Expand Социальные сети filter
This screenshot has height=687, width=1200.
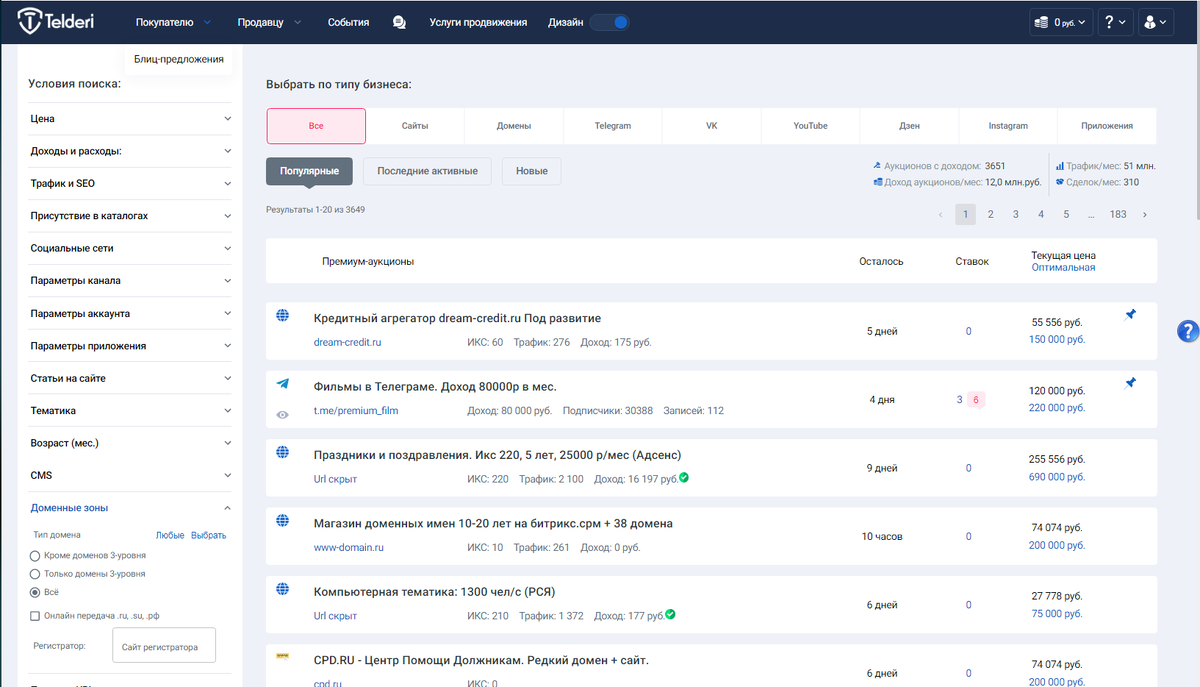point(130,248)
